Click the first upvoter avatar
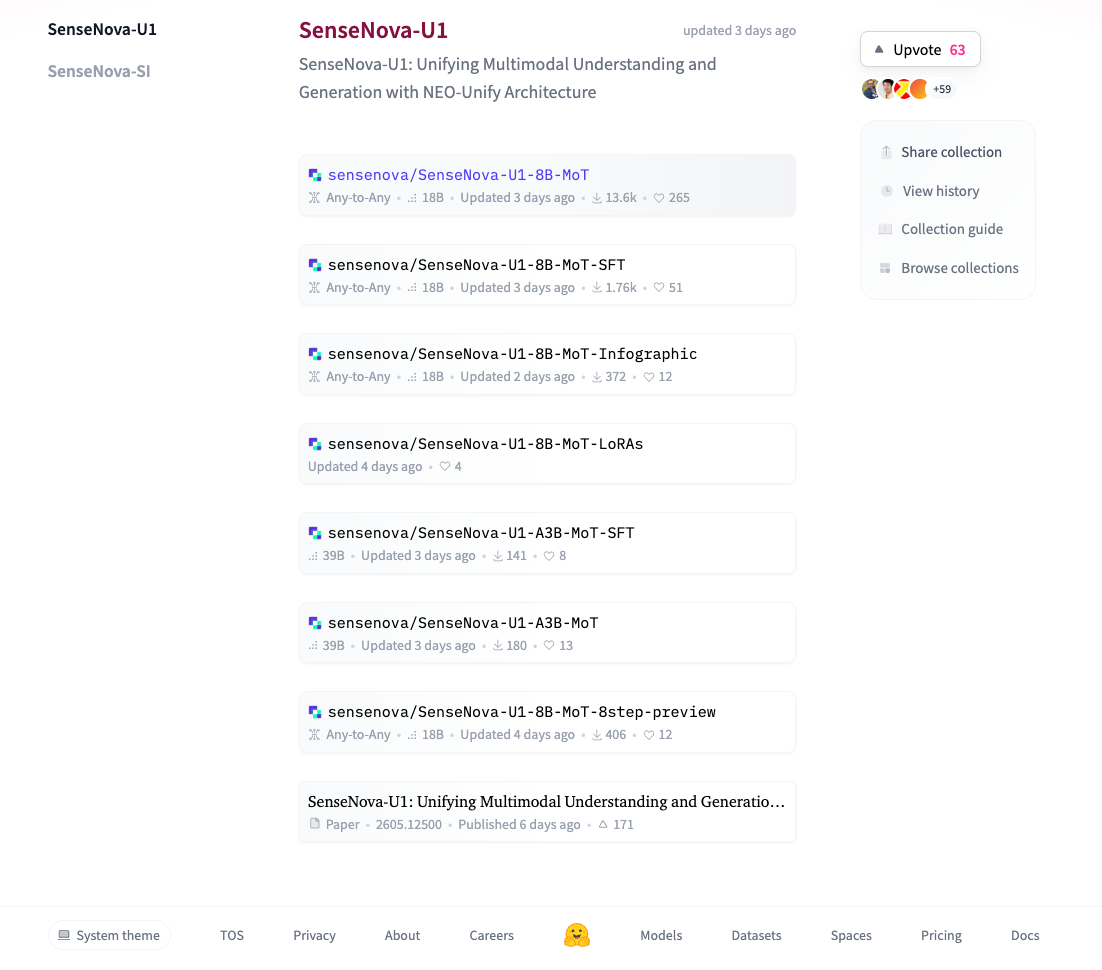This screenshot has height=970, width=1102. (871, 89)
